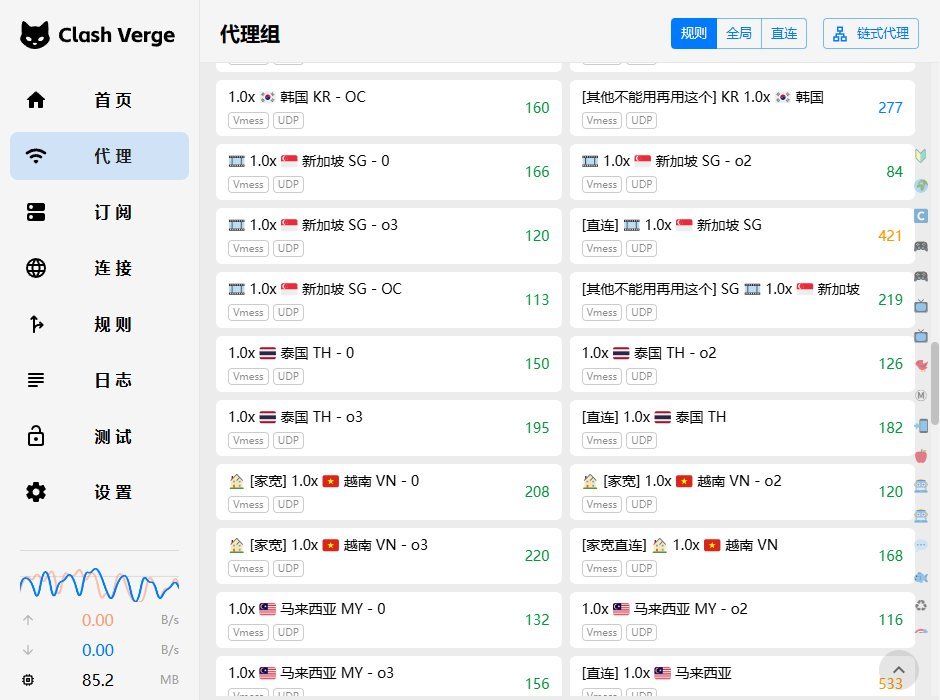Image resolution: width=940 pixels, height=700 pixels.
Task: Select proxy [家宽] 越南 VN - 0
Action: coord(388,492)
